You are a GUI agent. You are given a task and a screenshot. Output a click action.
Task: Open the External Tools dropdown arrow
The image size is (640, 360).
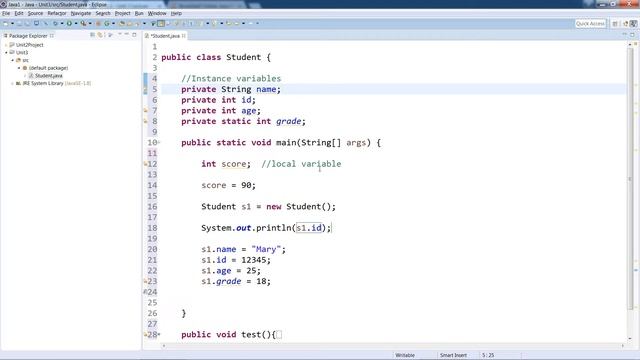tap(90, 24)
